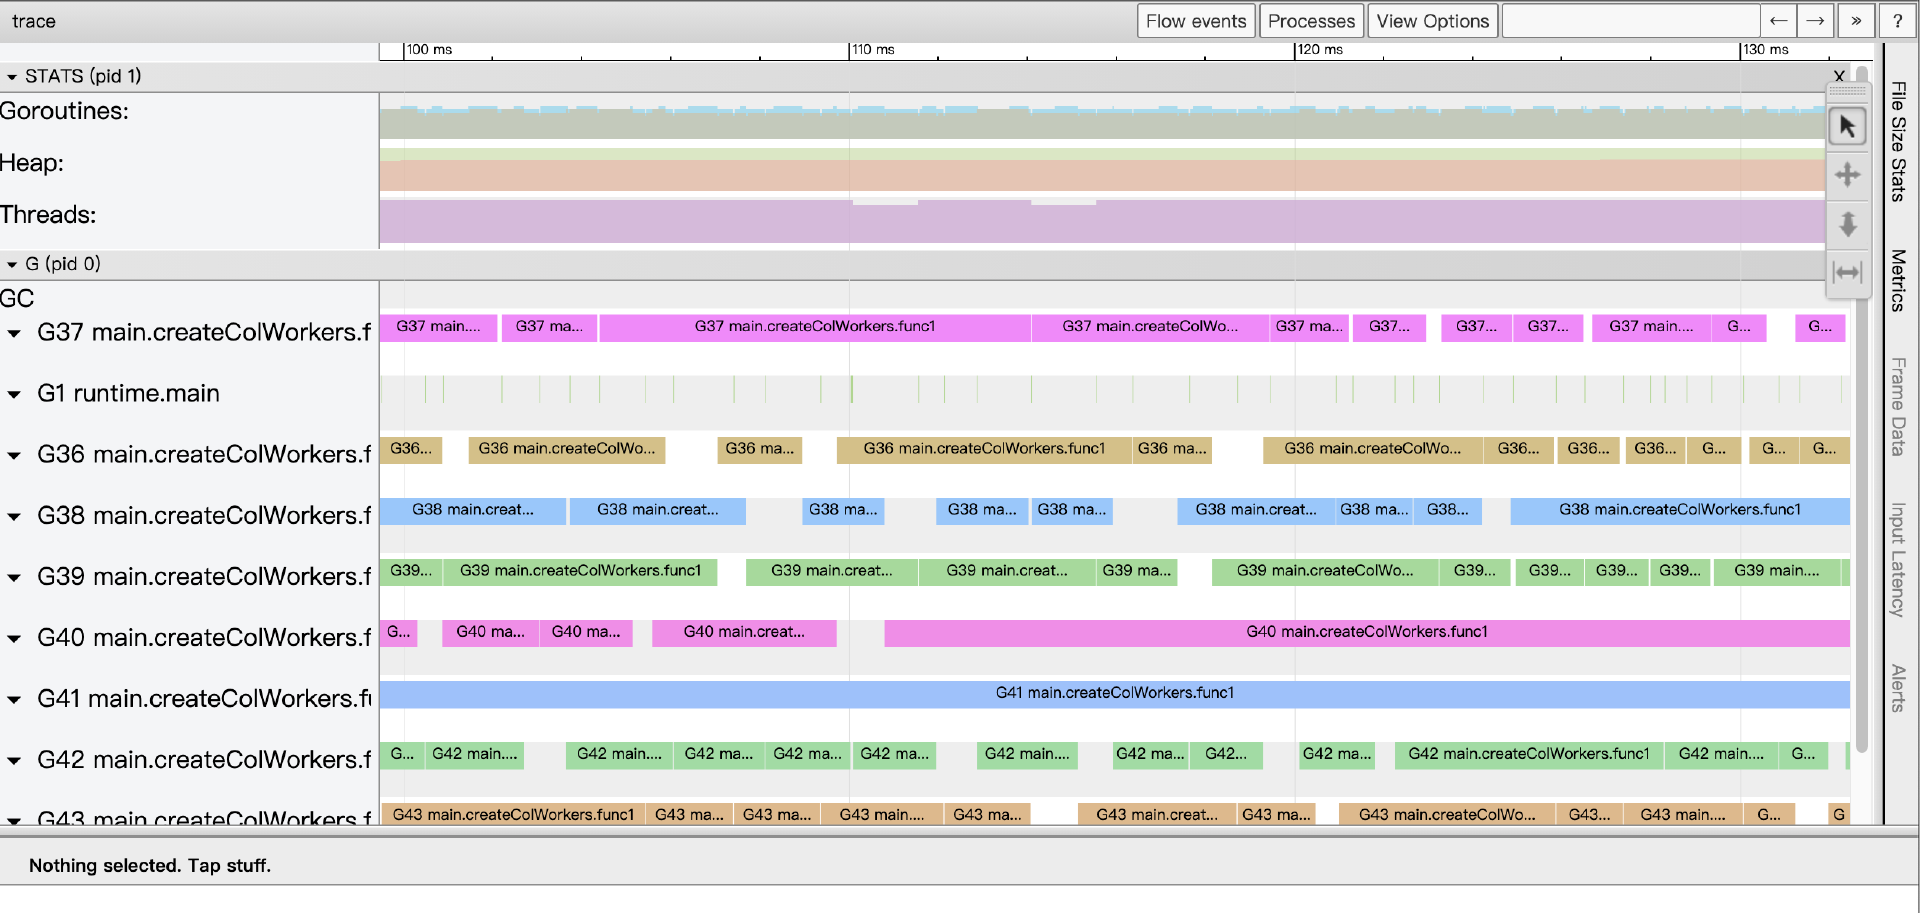This screenshot has width=1920, height=913.
Task: Open help with the question mark button
Action: pyautogui.click(x=1897, y=21)
